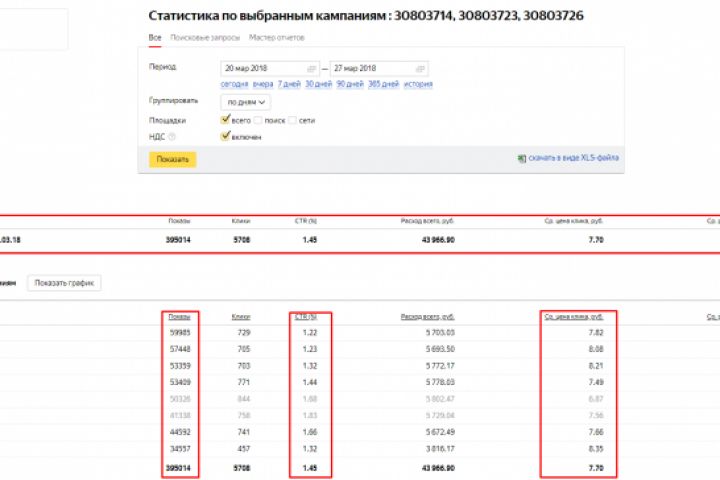The image size is (720, 480).
Task: Toggle the НДС включен checkbox
Action: click(x=225, y=136)
